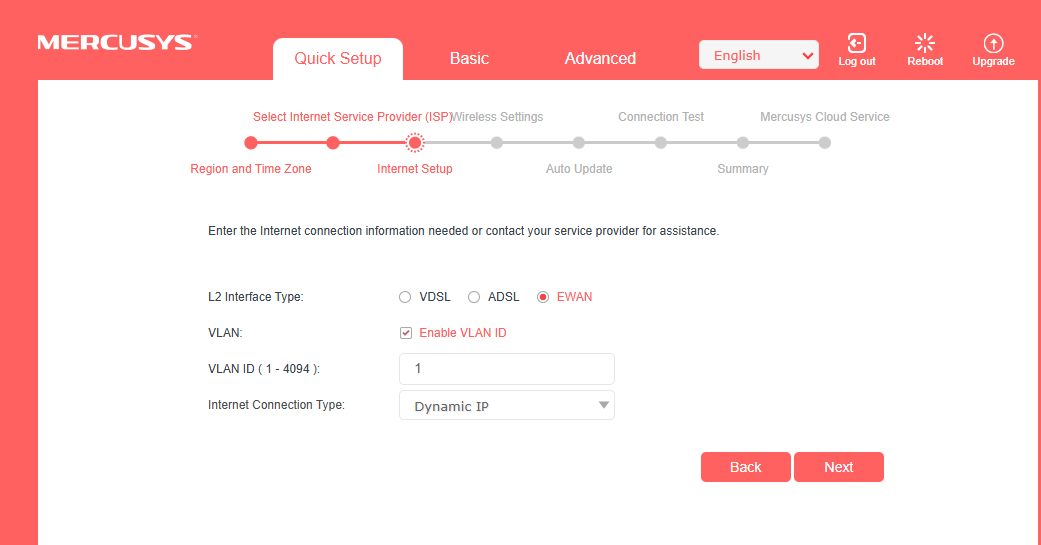Switch to the Basic tab
Image resolution: width=1041 pixels, height=545 pixels.
pyautogui.click(x=469, y=58)
